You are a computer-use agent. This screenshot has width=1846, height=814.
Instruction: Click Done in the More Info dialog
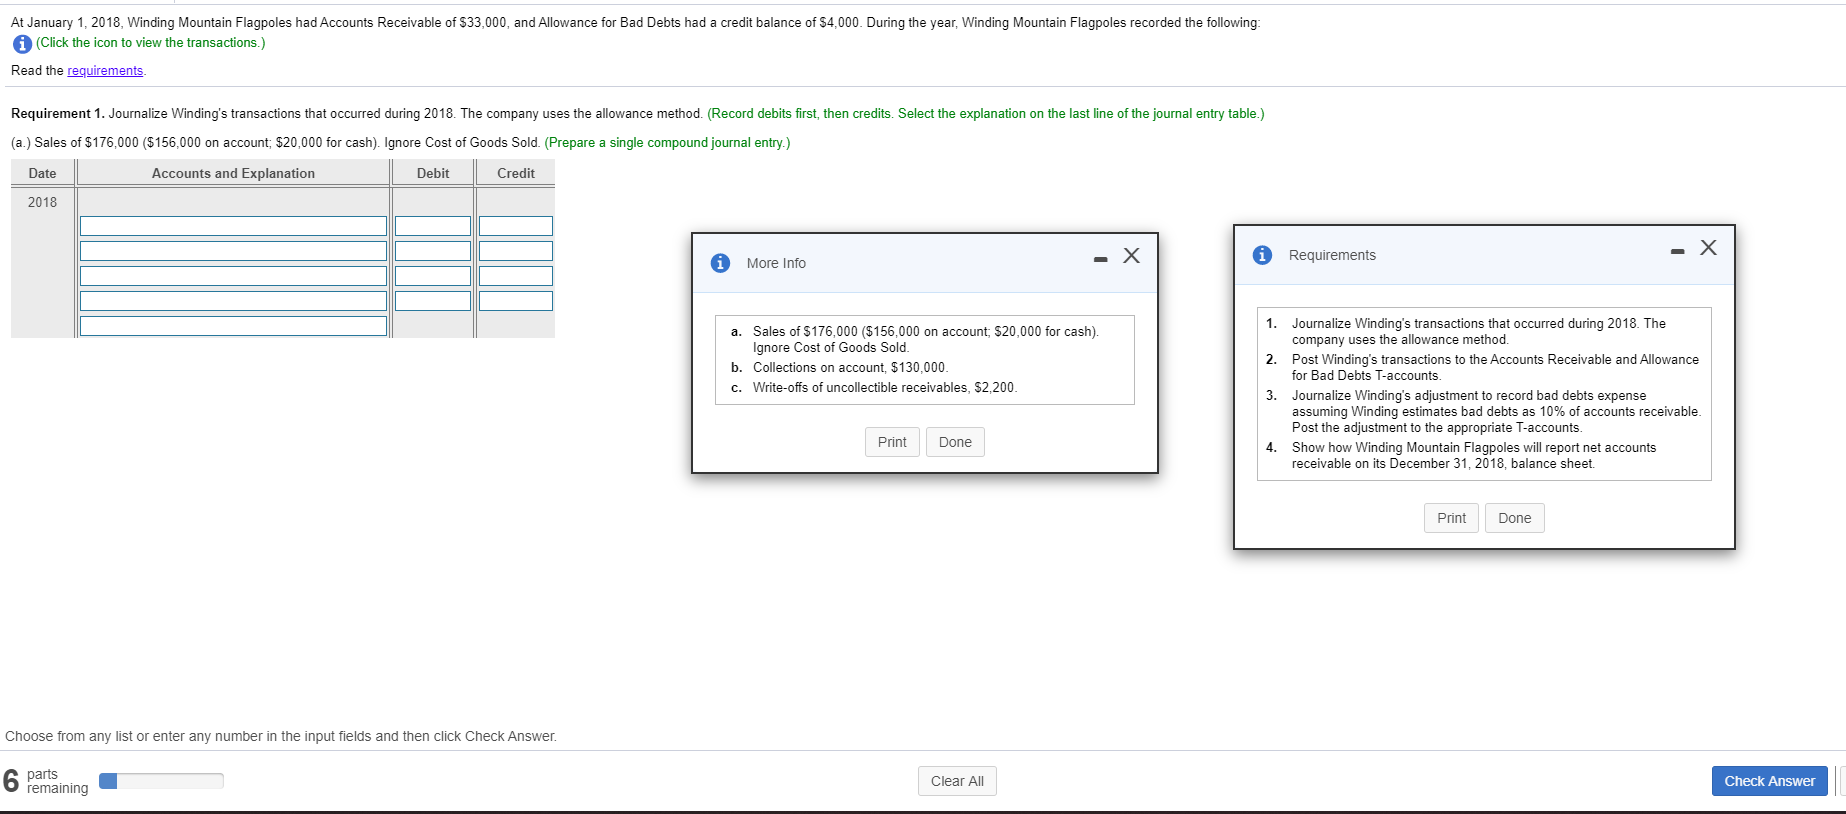click(x=955, y=442)
